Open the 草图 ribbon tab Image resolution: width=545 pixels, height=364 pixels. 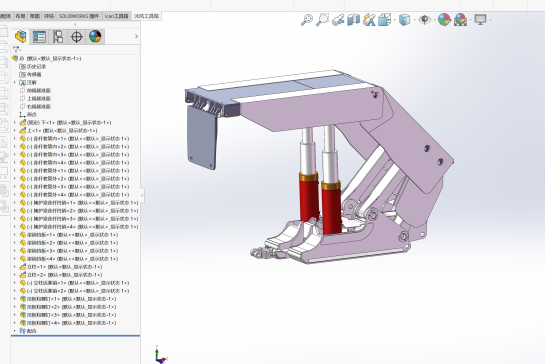(x=34, y=16)
